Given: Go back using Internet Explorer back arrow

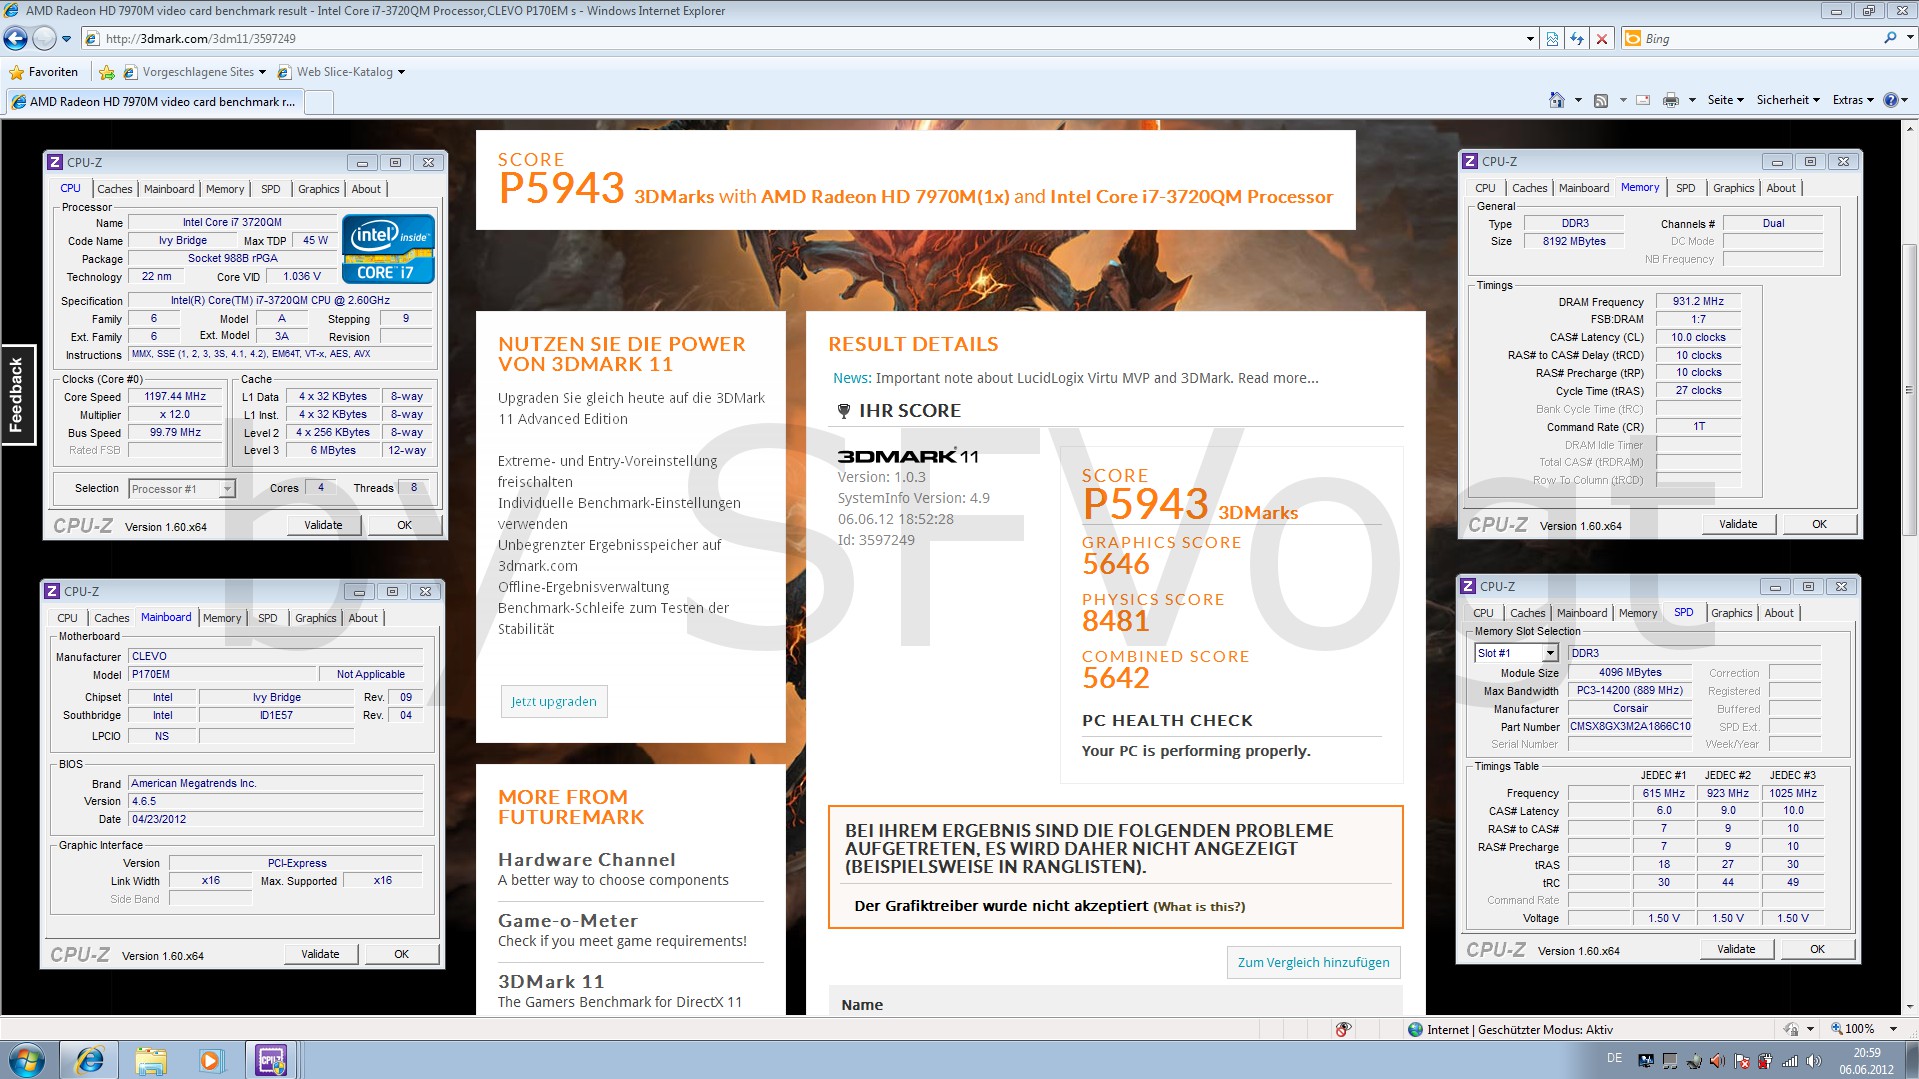Looking at the screenshot, I should pyautogui.click(x=16, y=39).
